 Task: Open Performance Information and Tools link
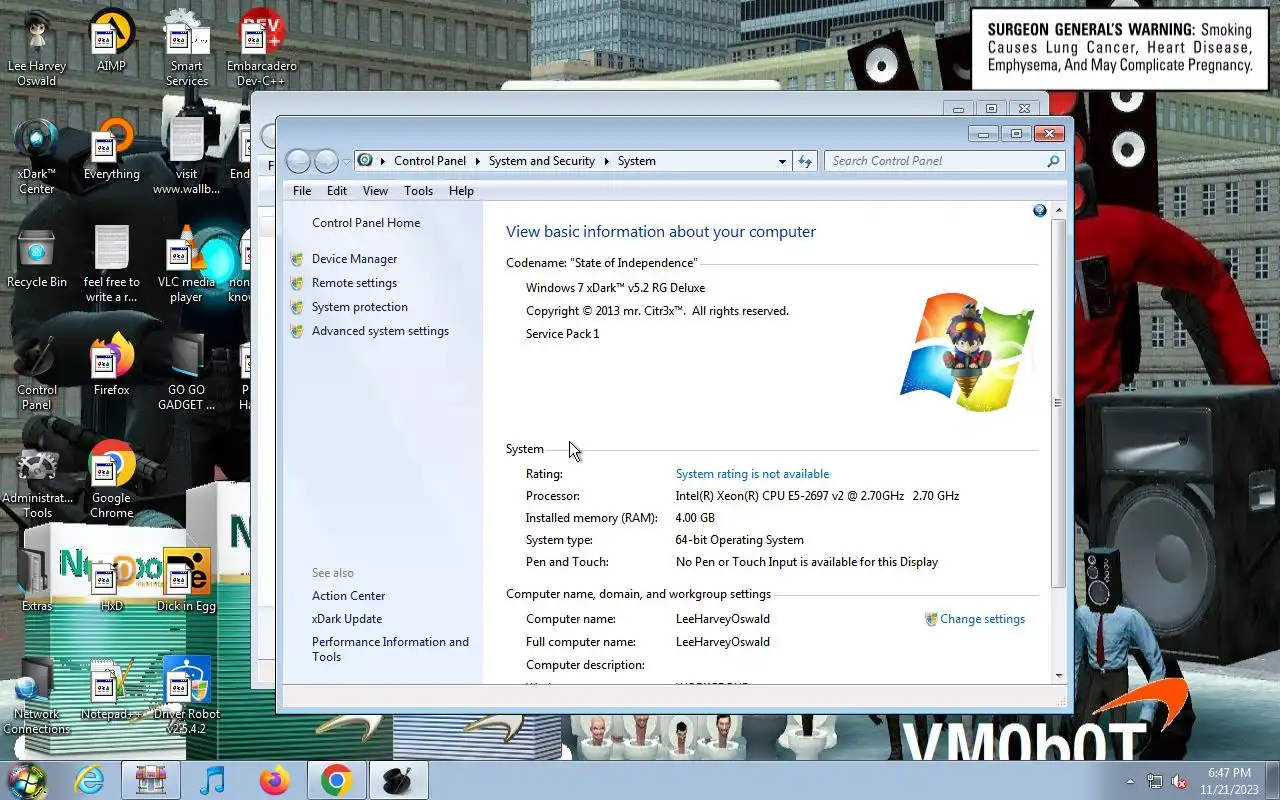[x=390, y=649]
